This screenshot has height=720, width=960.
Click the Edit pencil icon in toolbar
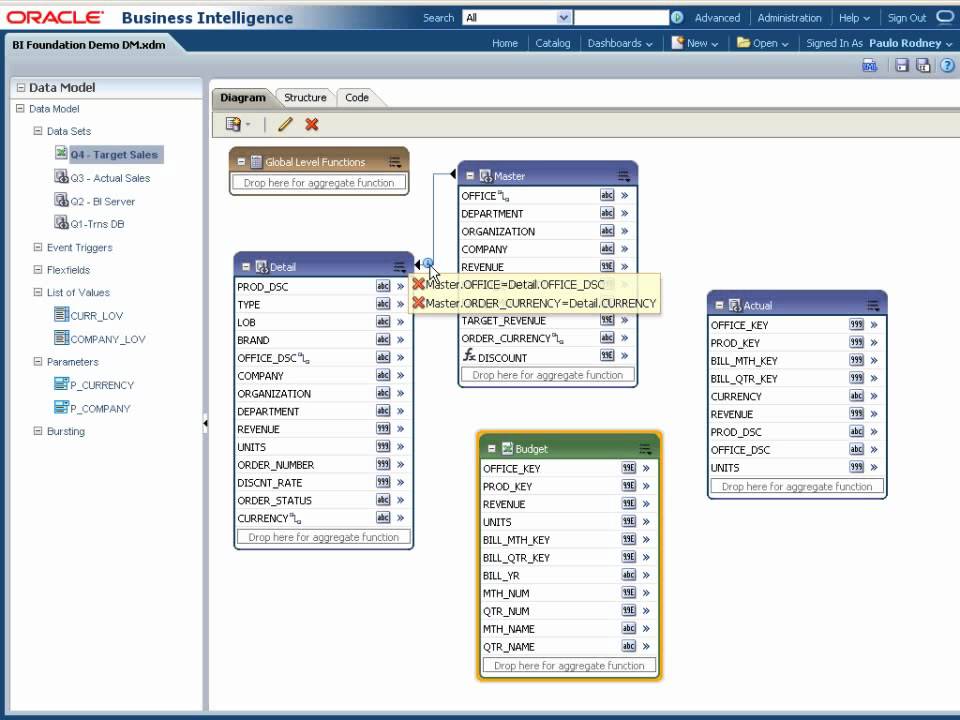(x=285, y=124)
